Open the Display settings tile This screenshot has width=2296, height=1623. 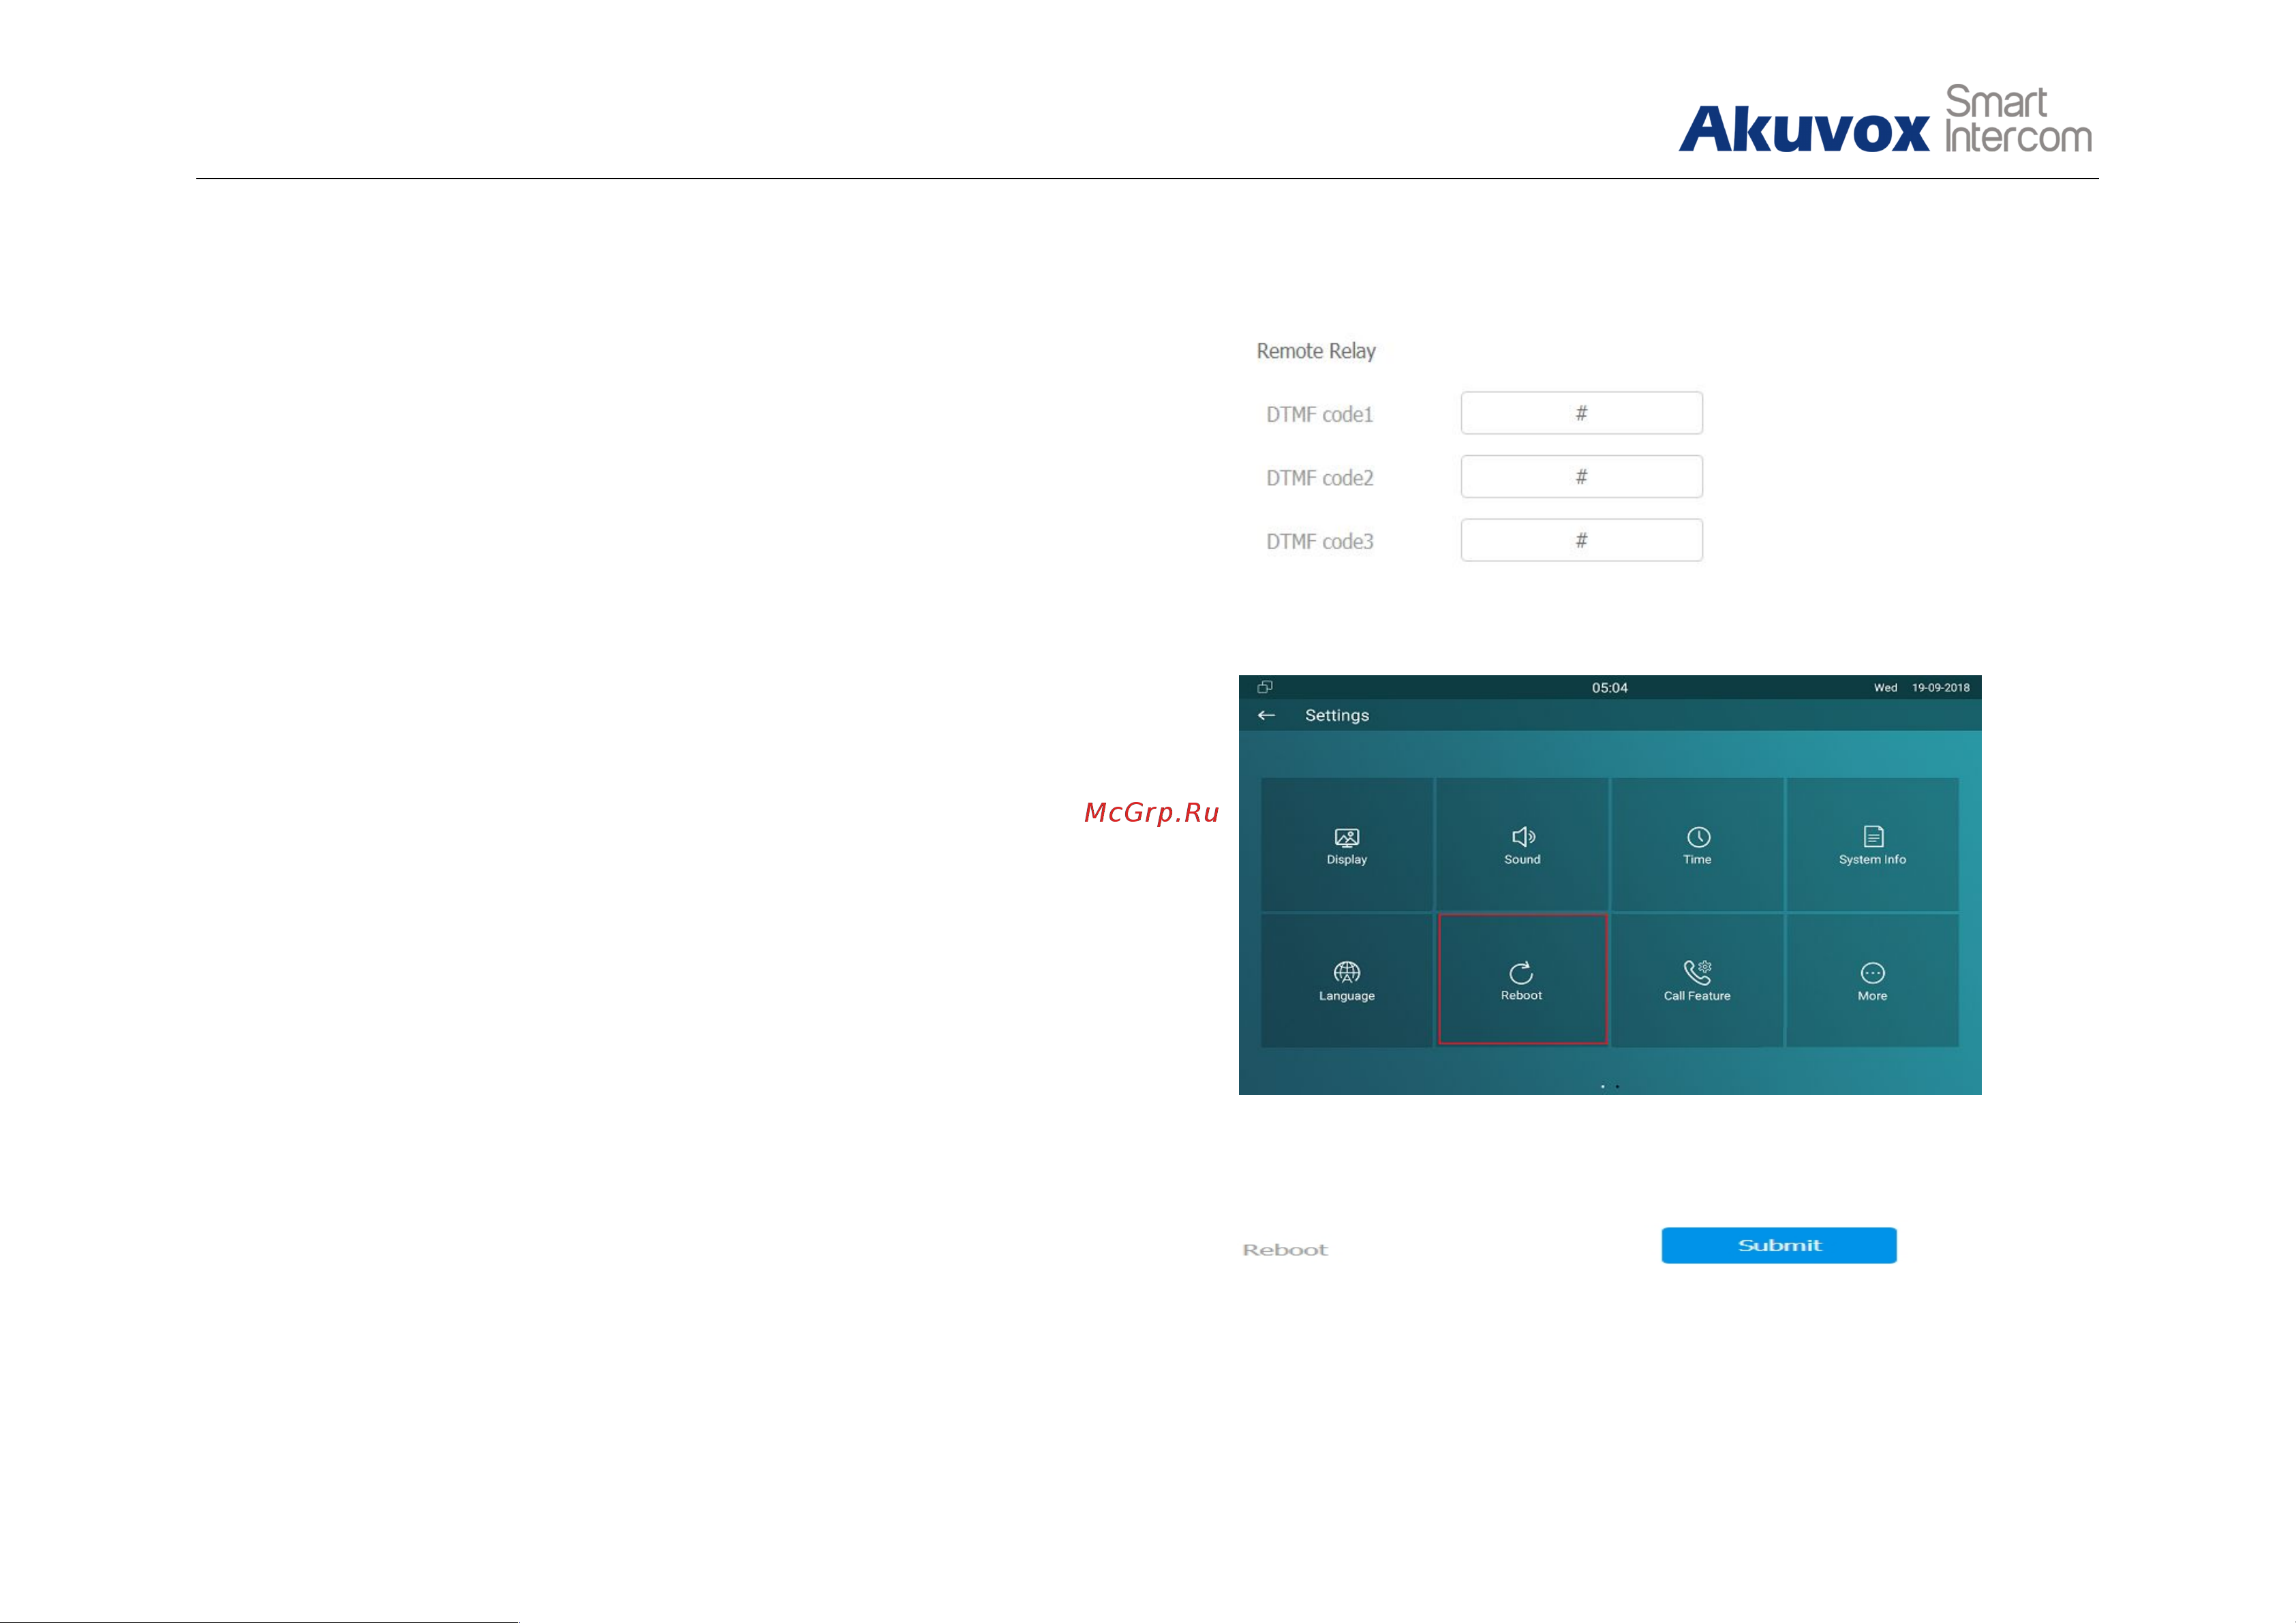(1346, 844)
